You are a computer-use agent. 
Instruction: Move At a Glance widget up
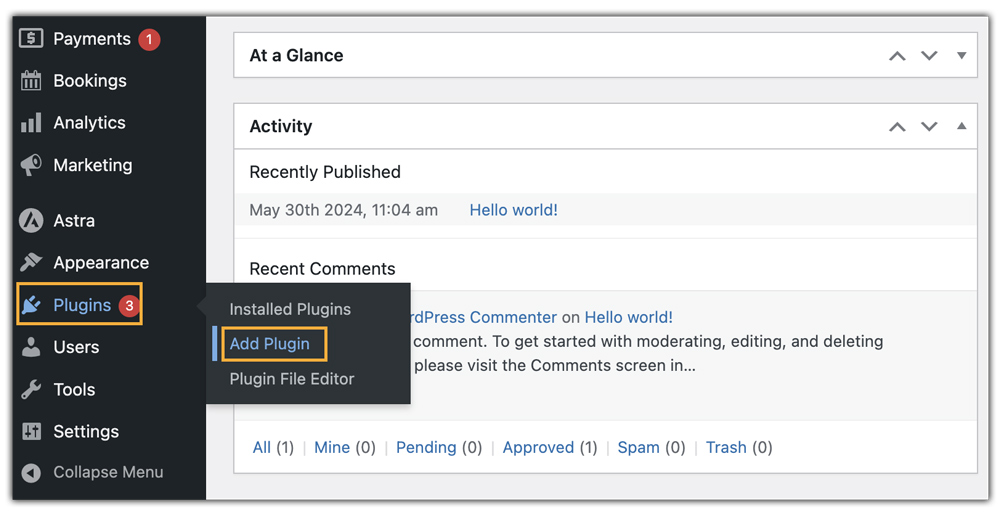(897, 56)
